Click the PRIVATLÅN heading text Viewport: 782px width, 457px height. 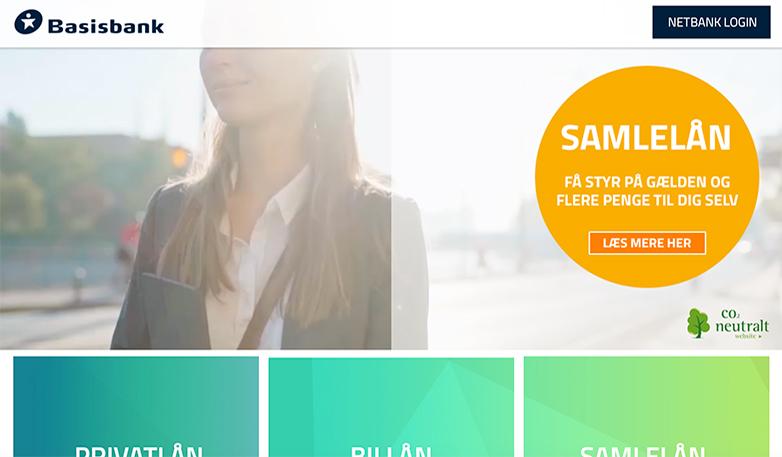(x=138, y=451)
